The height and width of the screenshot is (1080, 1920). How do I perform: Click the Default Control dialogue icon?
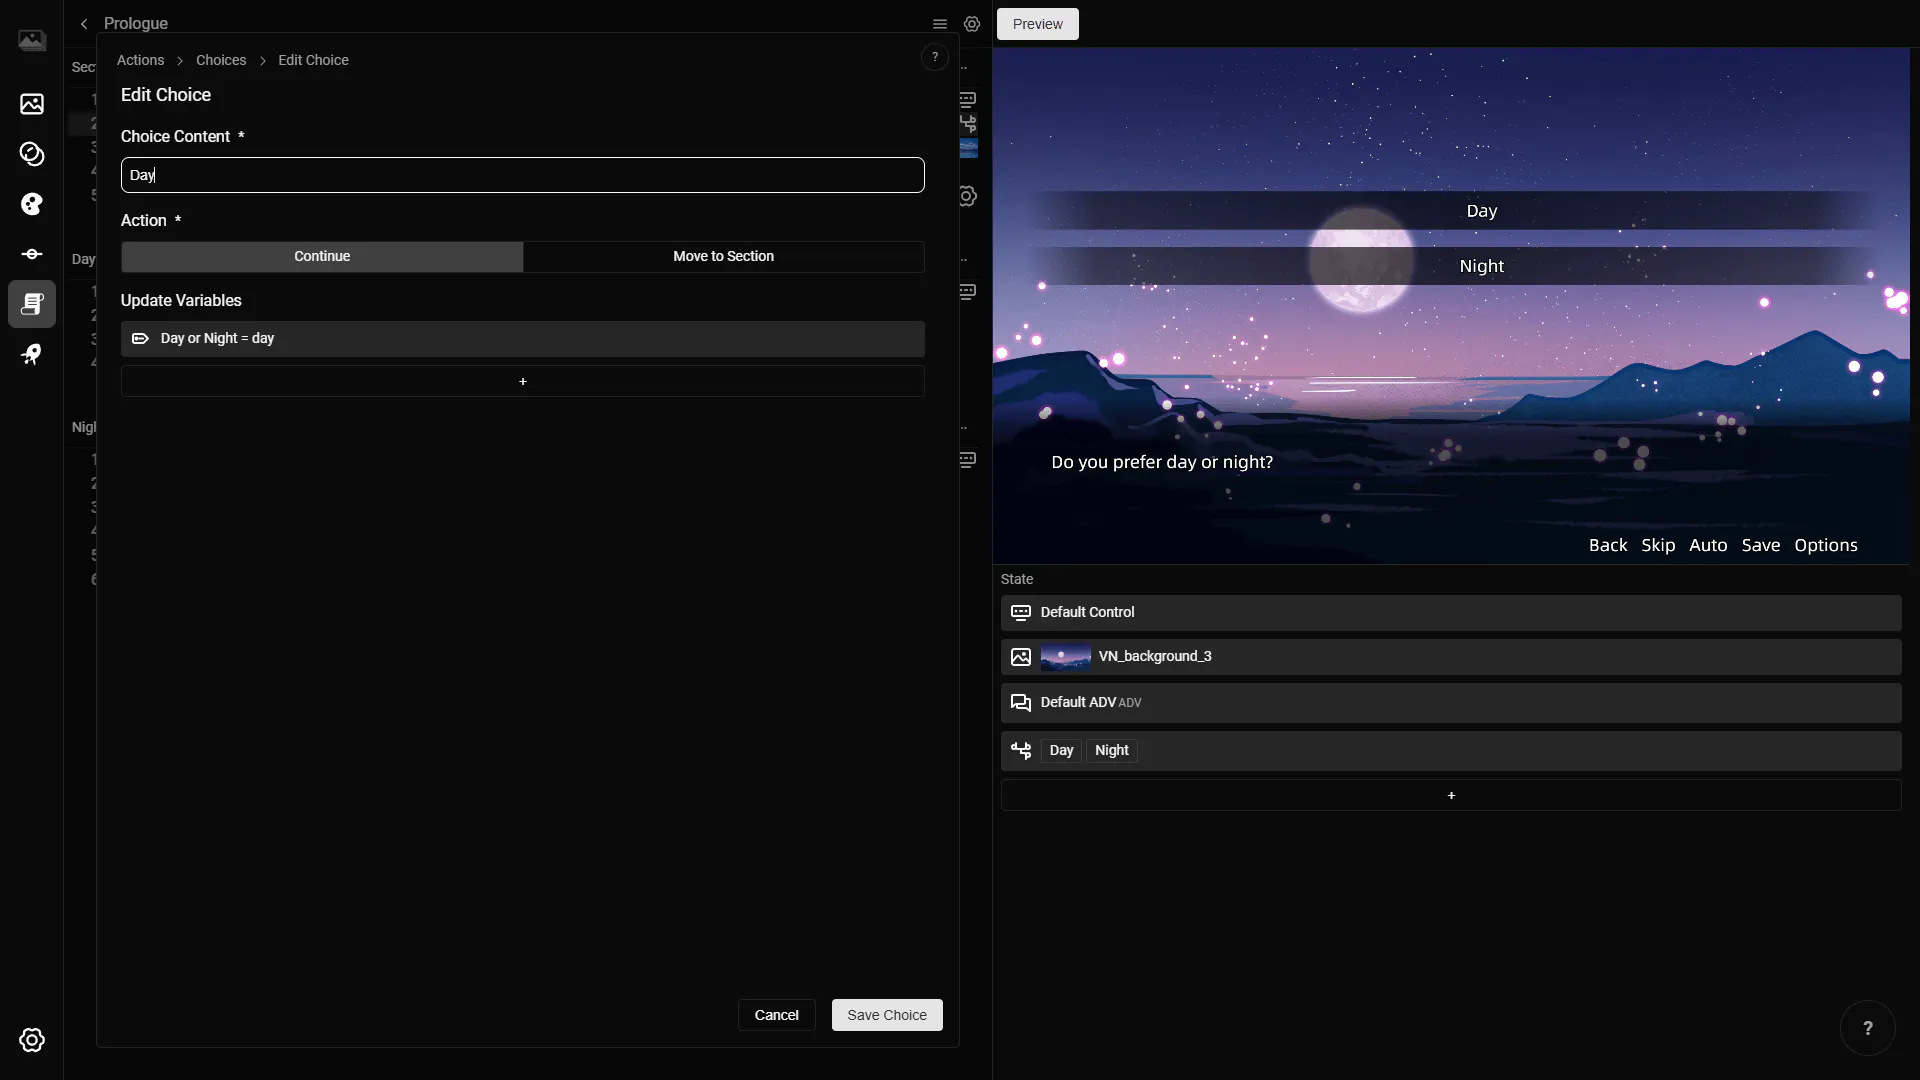coord(1021,612)
